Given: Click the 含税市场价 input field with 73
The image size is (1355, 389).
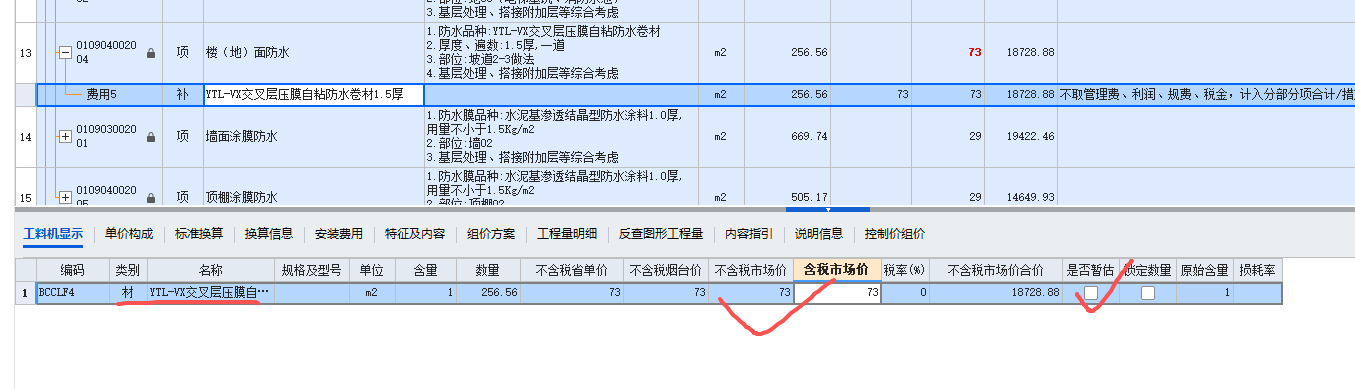Looking at the screenshot, I should (838, 293).
